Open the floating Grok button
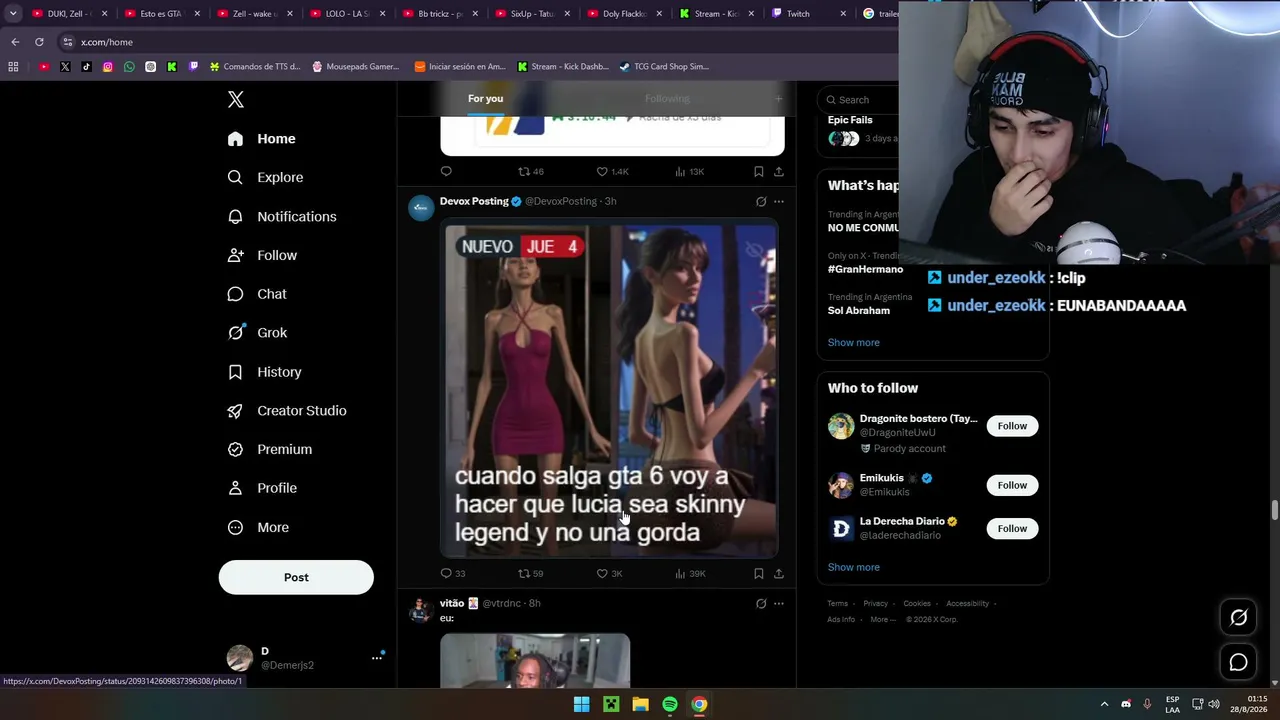This screenshot has height=720, width=1280. 1238,618
